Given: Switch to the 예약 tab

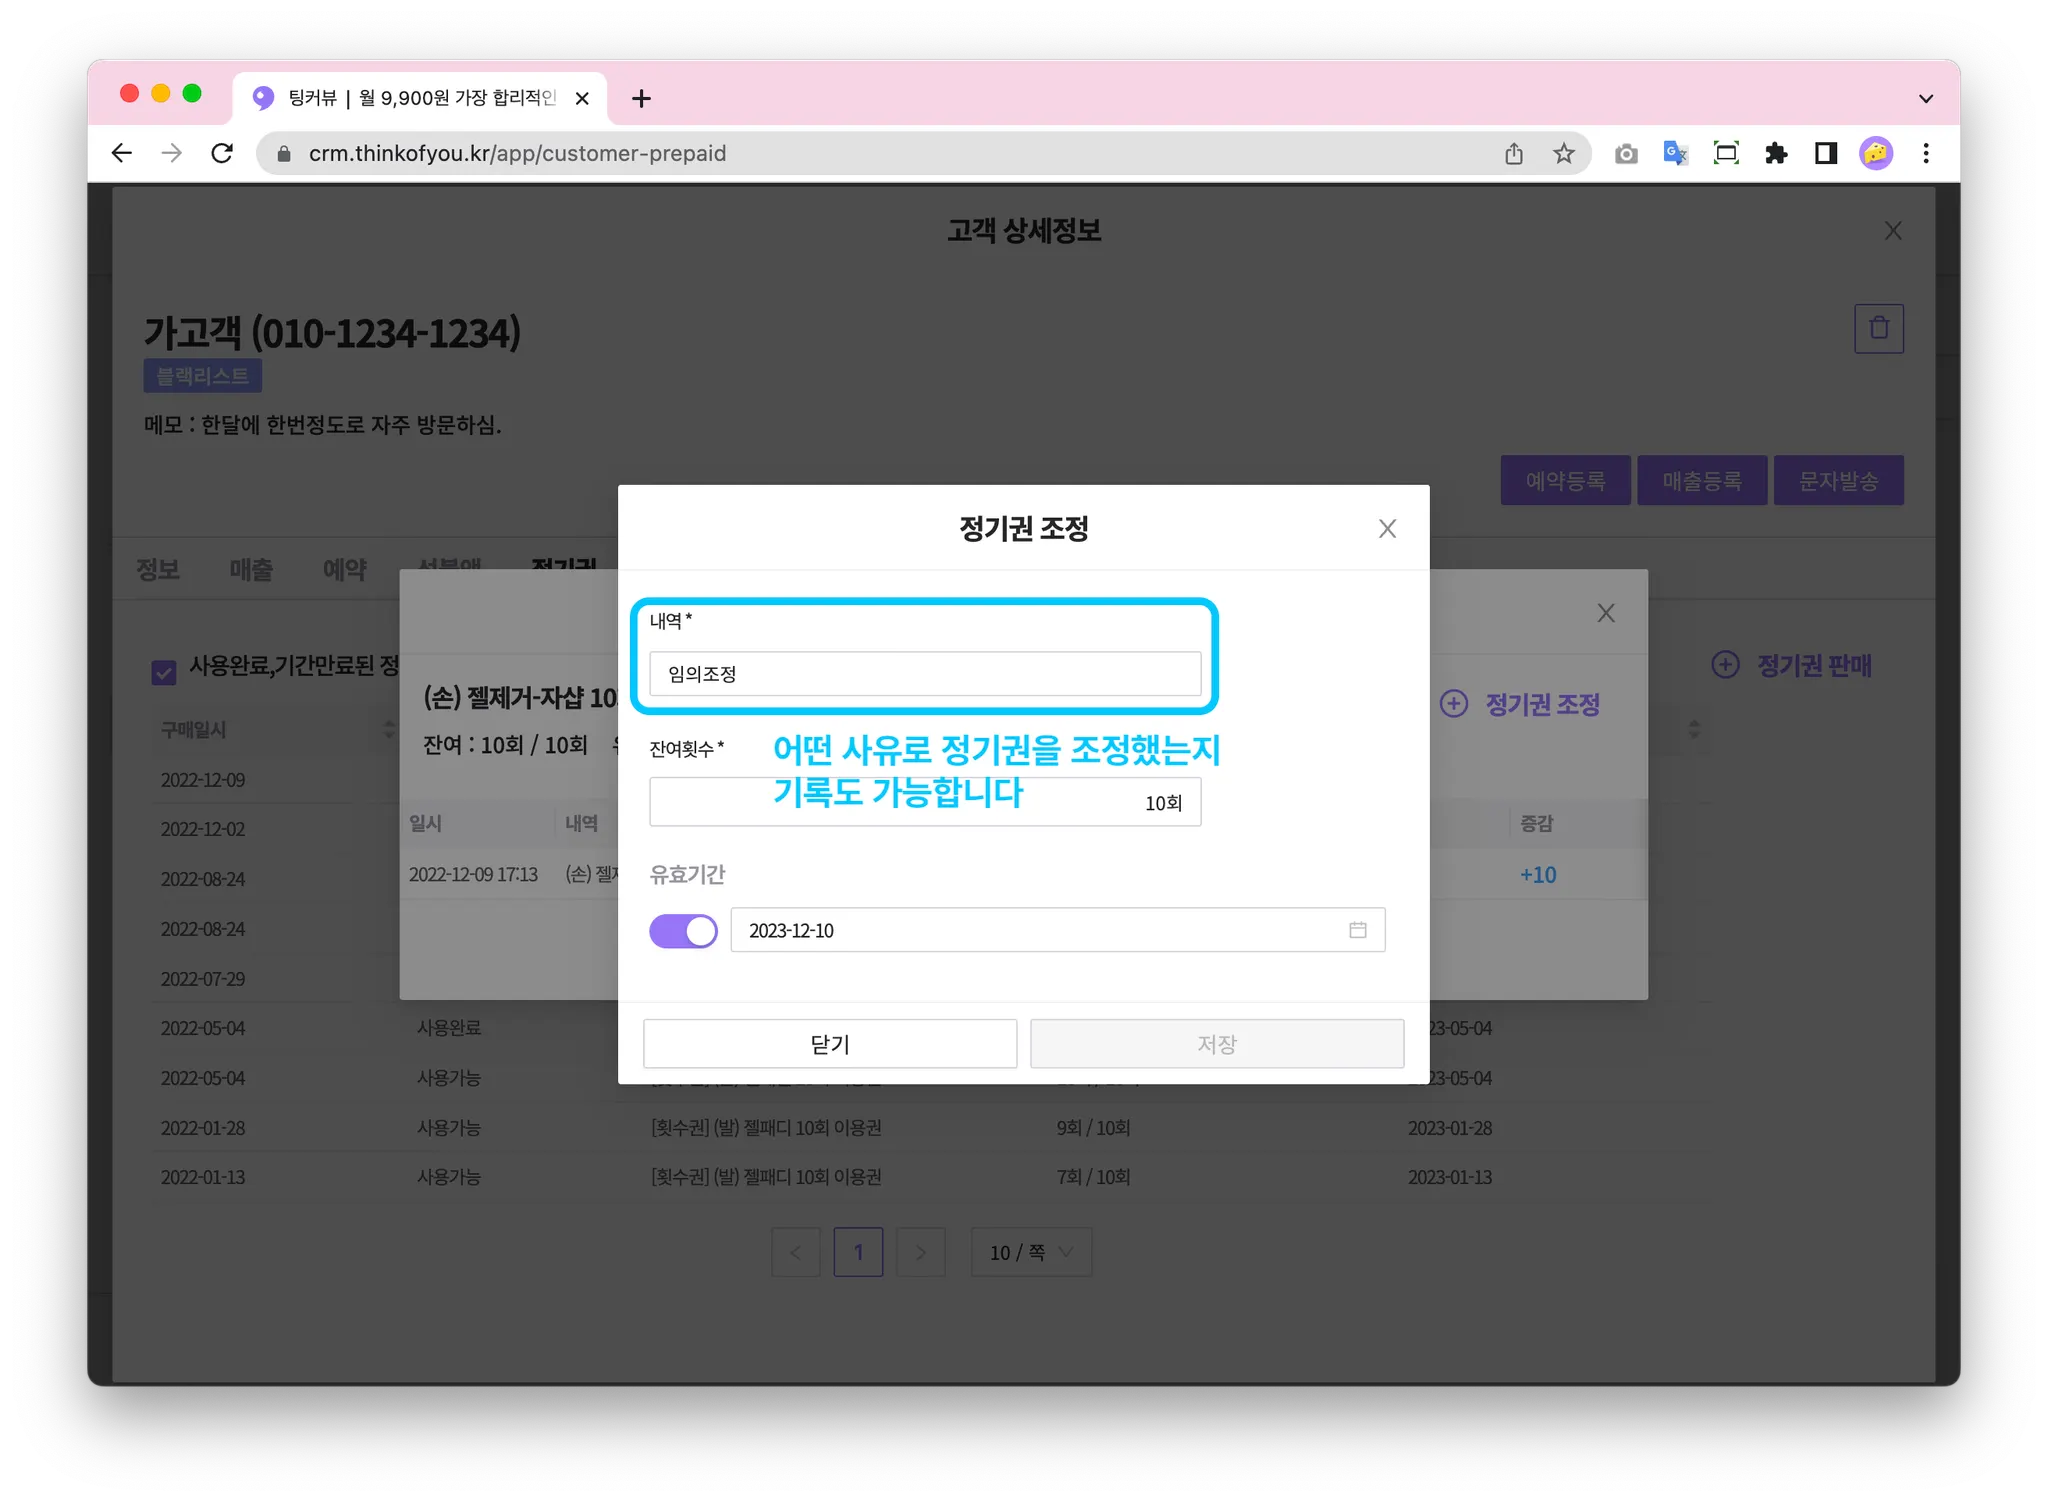Looking at the screenshot, I should (345, 570).
